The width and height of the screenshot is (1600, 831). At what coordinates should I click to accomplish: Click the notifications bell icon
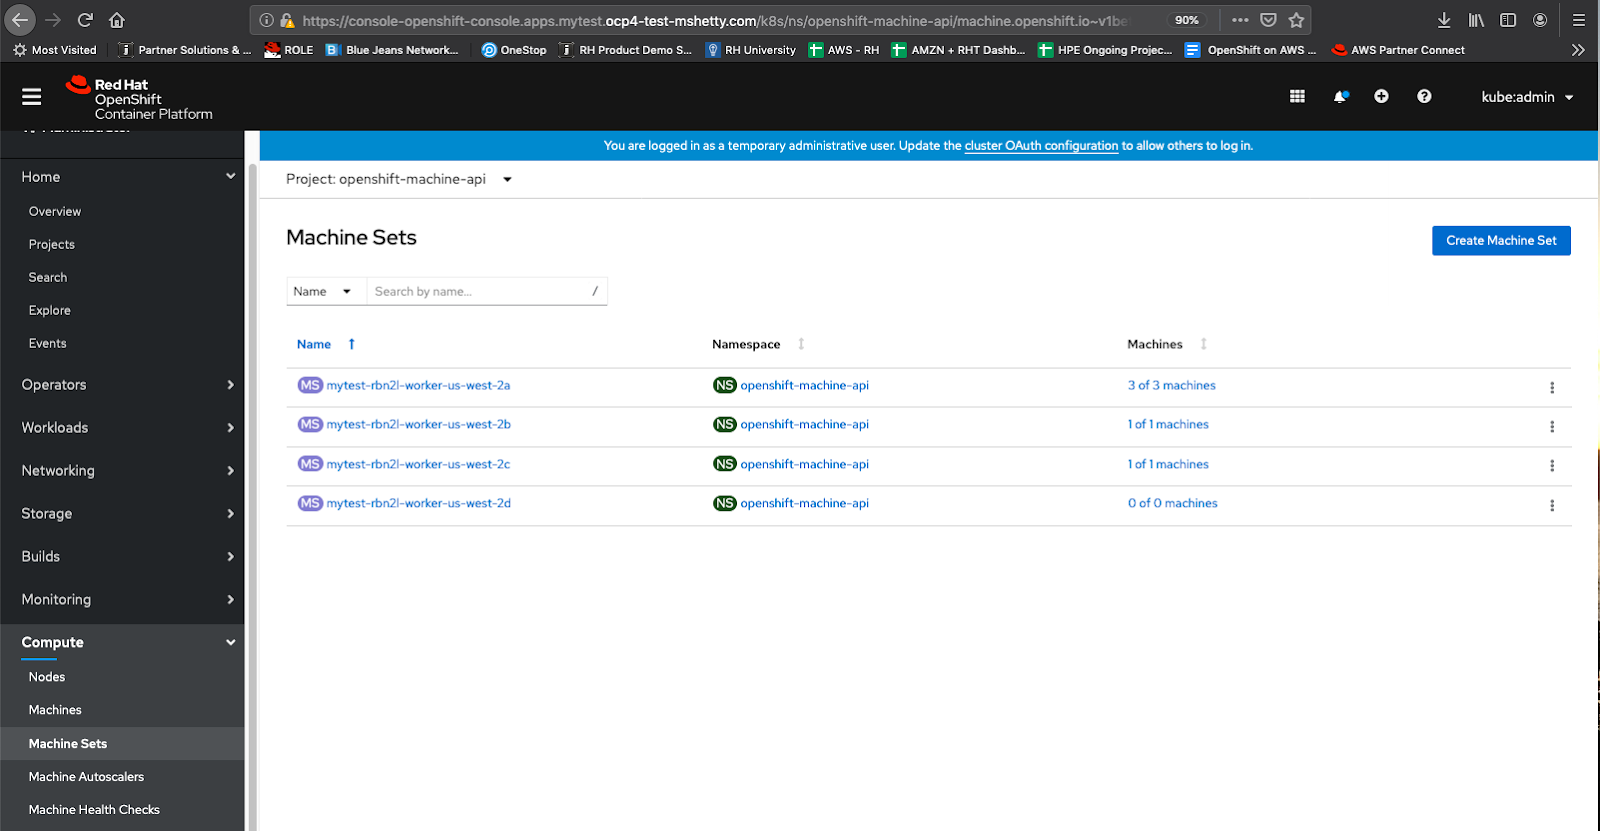pos(1340,97)
